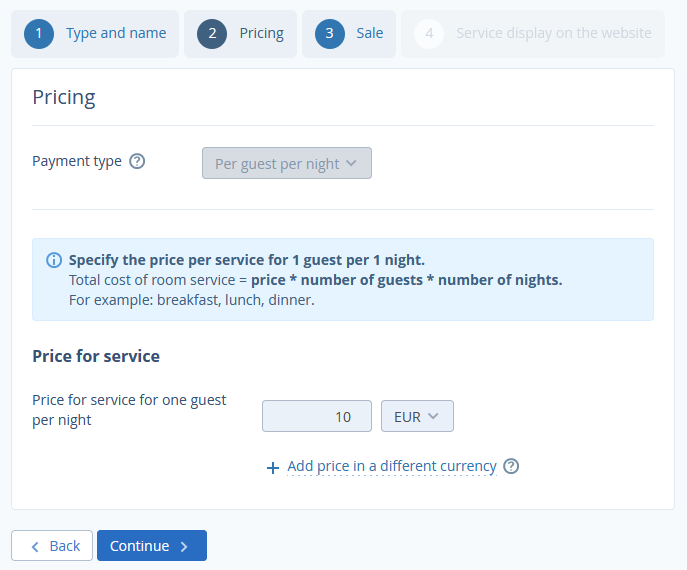Open help icon next to Add price link
Screen dimensions: 687x570
511,466
